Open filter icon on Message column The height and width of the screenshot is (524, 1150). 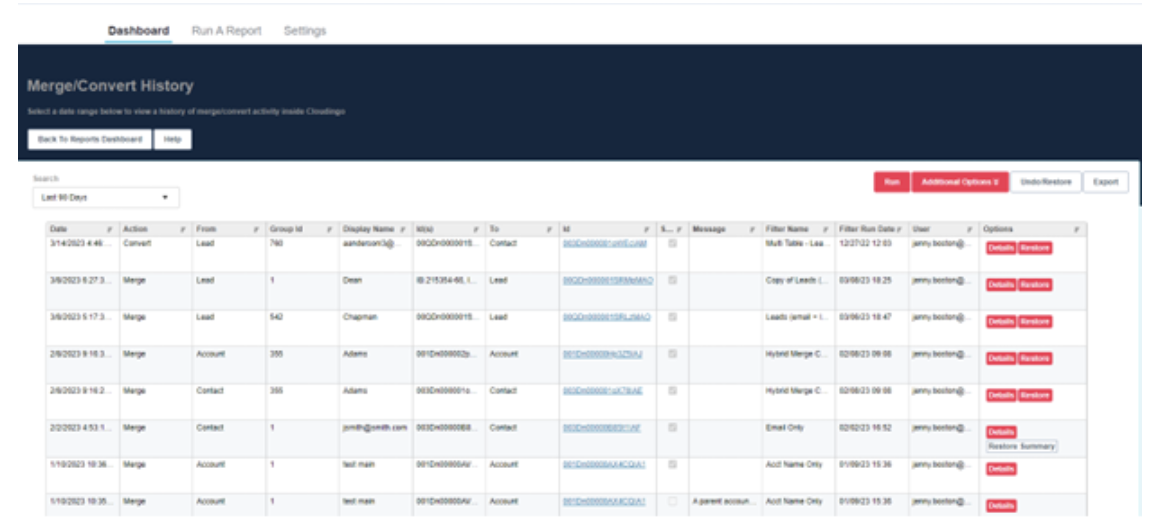753,229
